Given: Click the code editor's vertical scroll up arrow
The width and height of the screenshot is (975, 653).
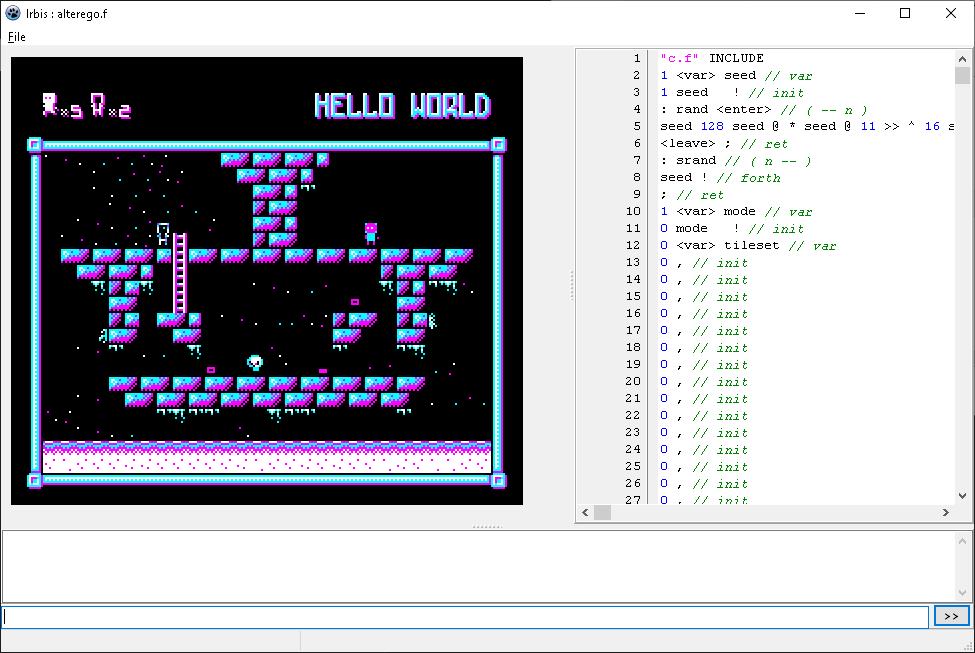Looking at the screenshot, I should coord(962,58).
